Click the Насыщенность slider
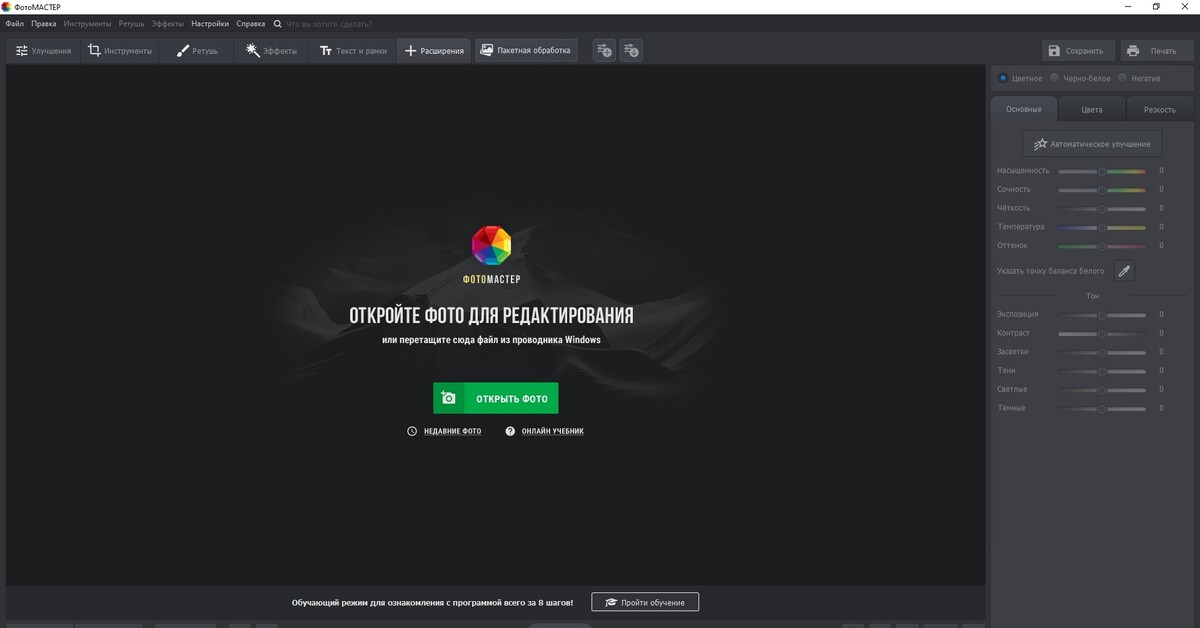This screenshot has width=1200, height=628. (x=1102, y=172)
